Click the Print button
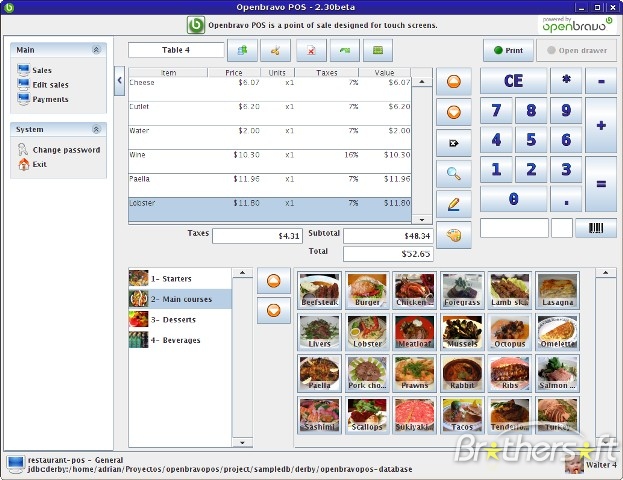Image resolution: width=623 pixels, height=480 pixels. pyautogui.click(x=508, y=50)
